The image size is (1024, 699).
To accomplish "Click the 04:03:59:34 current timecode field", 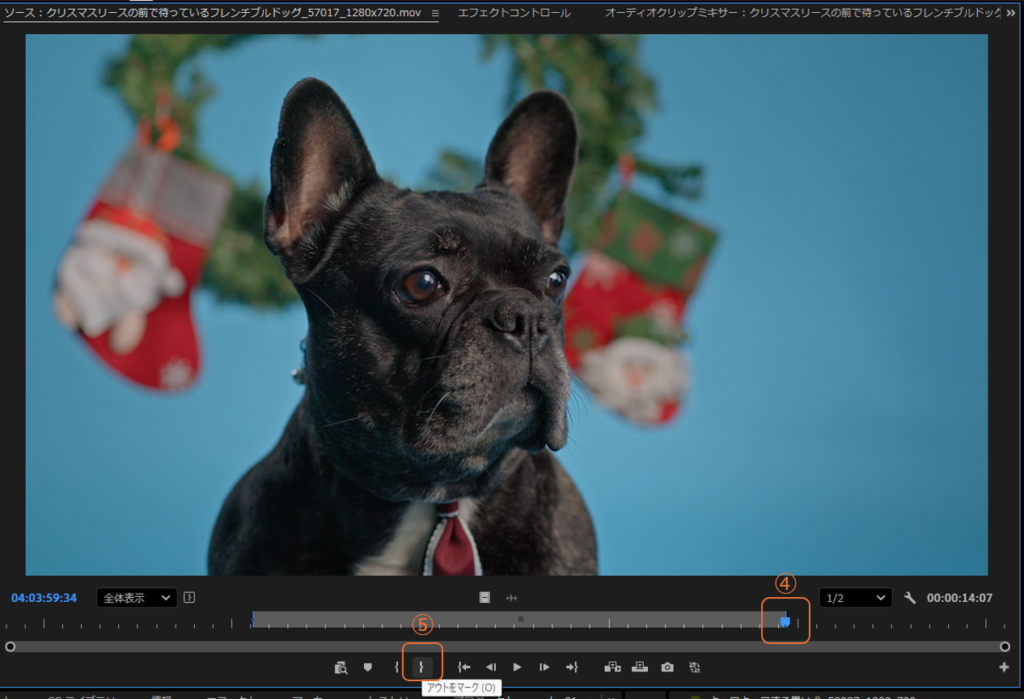I will 44,598.
